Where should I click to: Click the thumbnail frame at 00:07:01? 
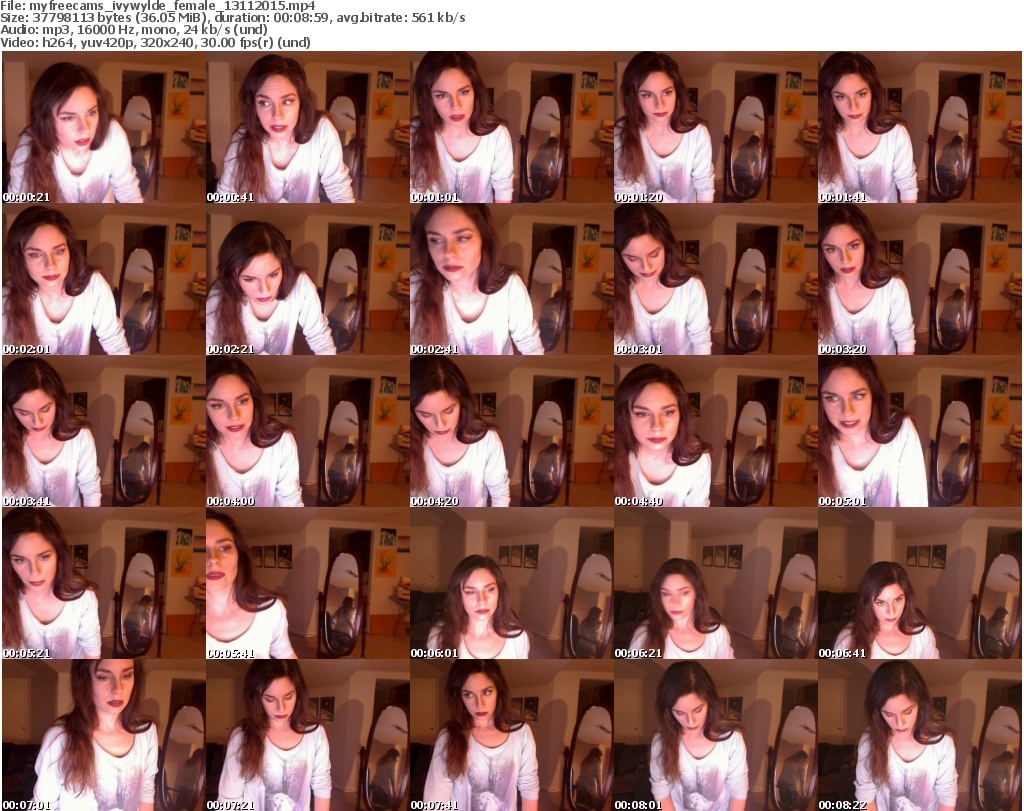click(104, 735)
